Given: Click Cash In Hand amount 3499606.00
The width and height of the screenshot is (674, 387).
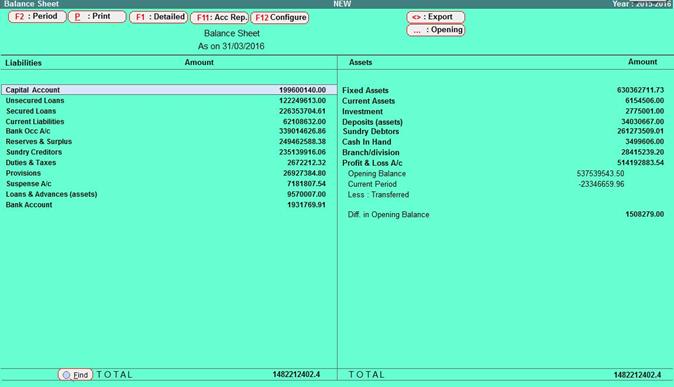Looking at the screenshot, I should (x=645, y=142).
